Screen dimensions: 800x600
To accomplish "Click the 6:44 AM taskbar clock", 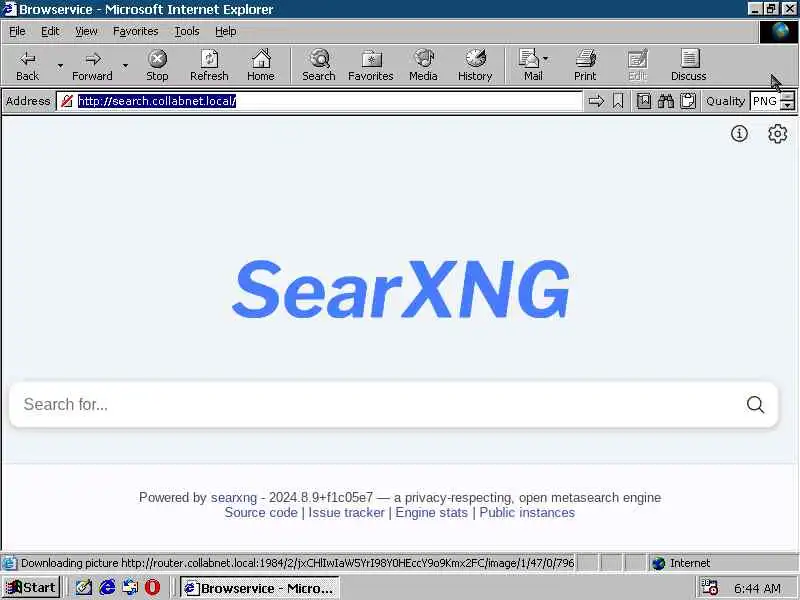I will [x=757, y=589].
